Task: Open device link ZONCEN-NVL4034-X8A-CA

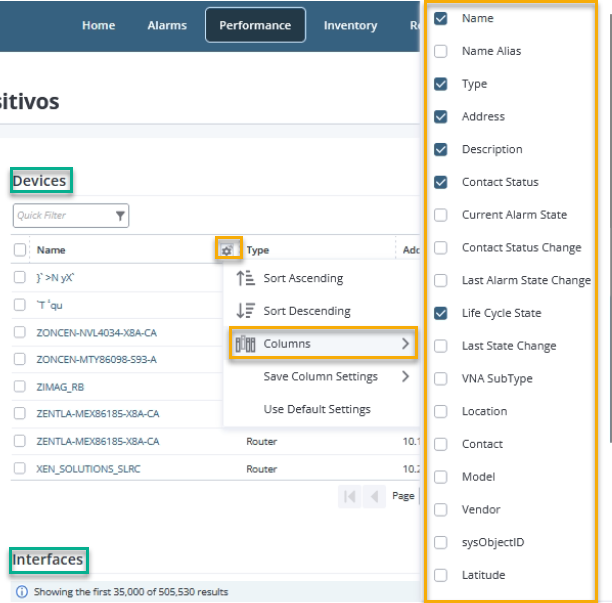Action: pyautogui.click(x=97, y=333)
